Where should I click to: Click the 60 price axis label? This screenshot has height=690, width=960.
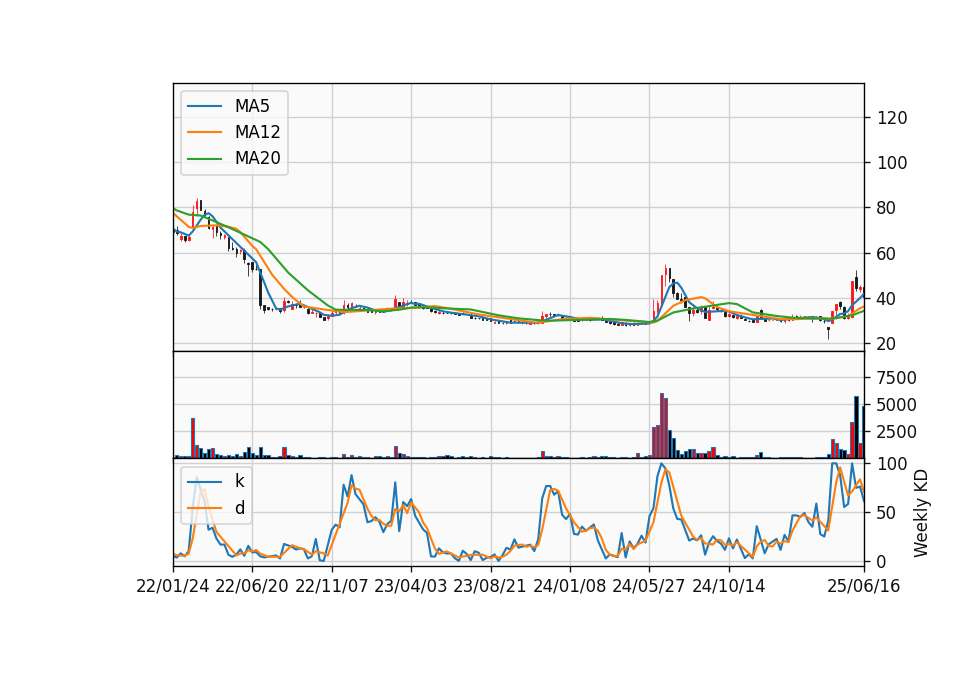[887, 254]
